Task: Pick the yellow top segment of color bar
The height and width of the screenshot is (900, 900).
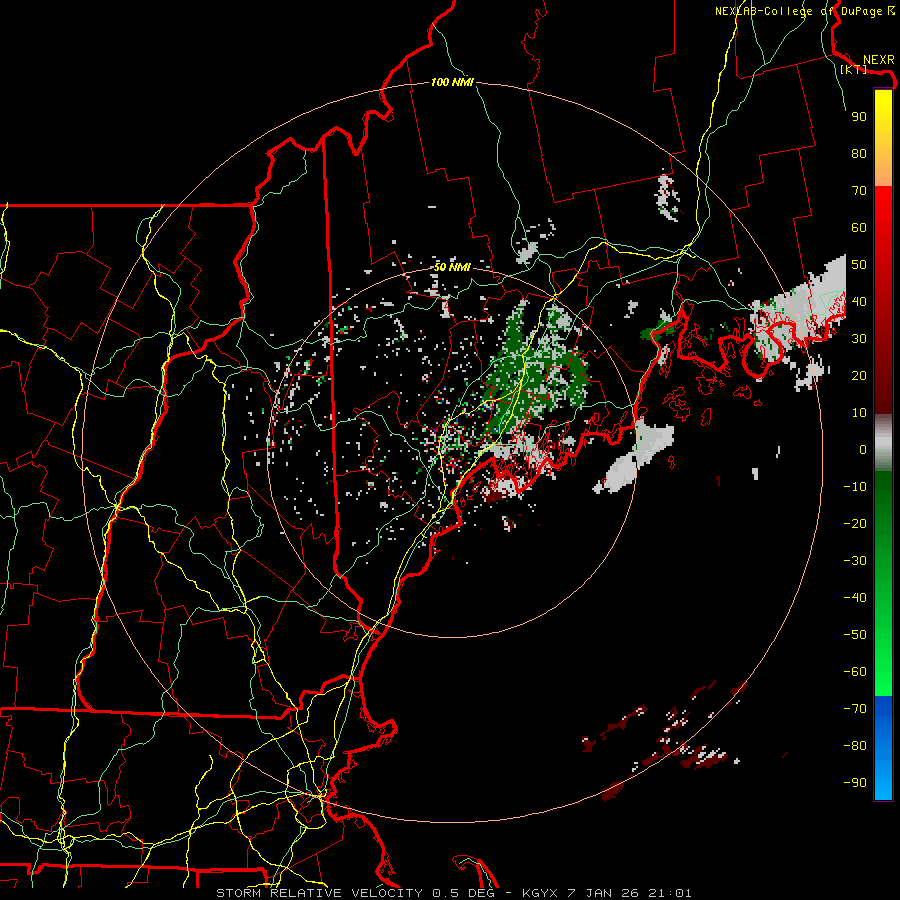Action: tap(883, 138)
